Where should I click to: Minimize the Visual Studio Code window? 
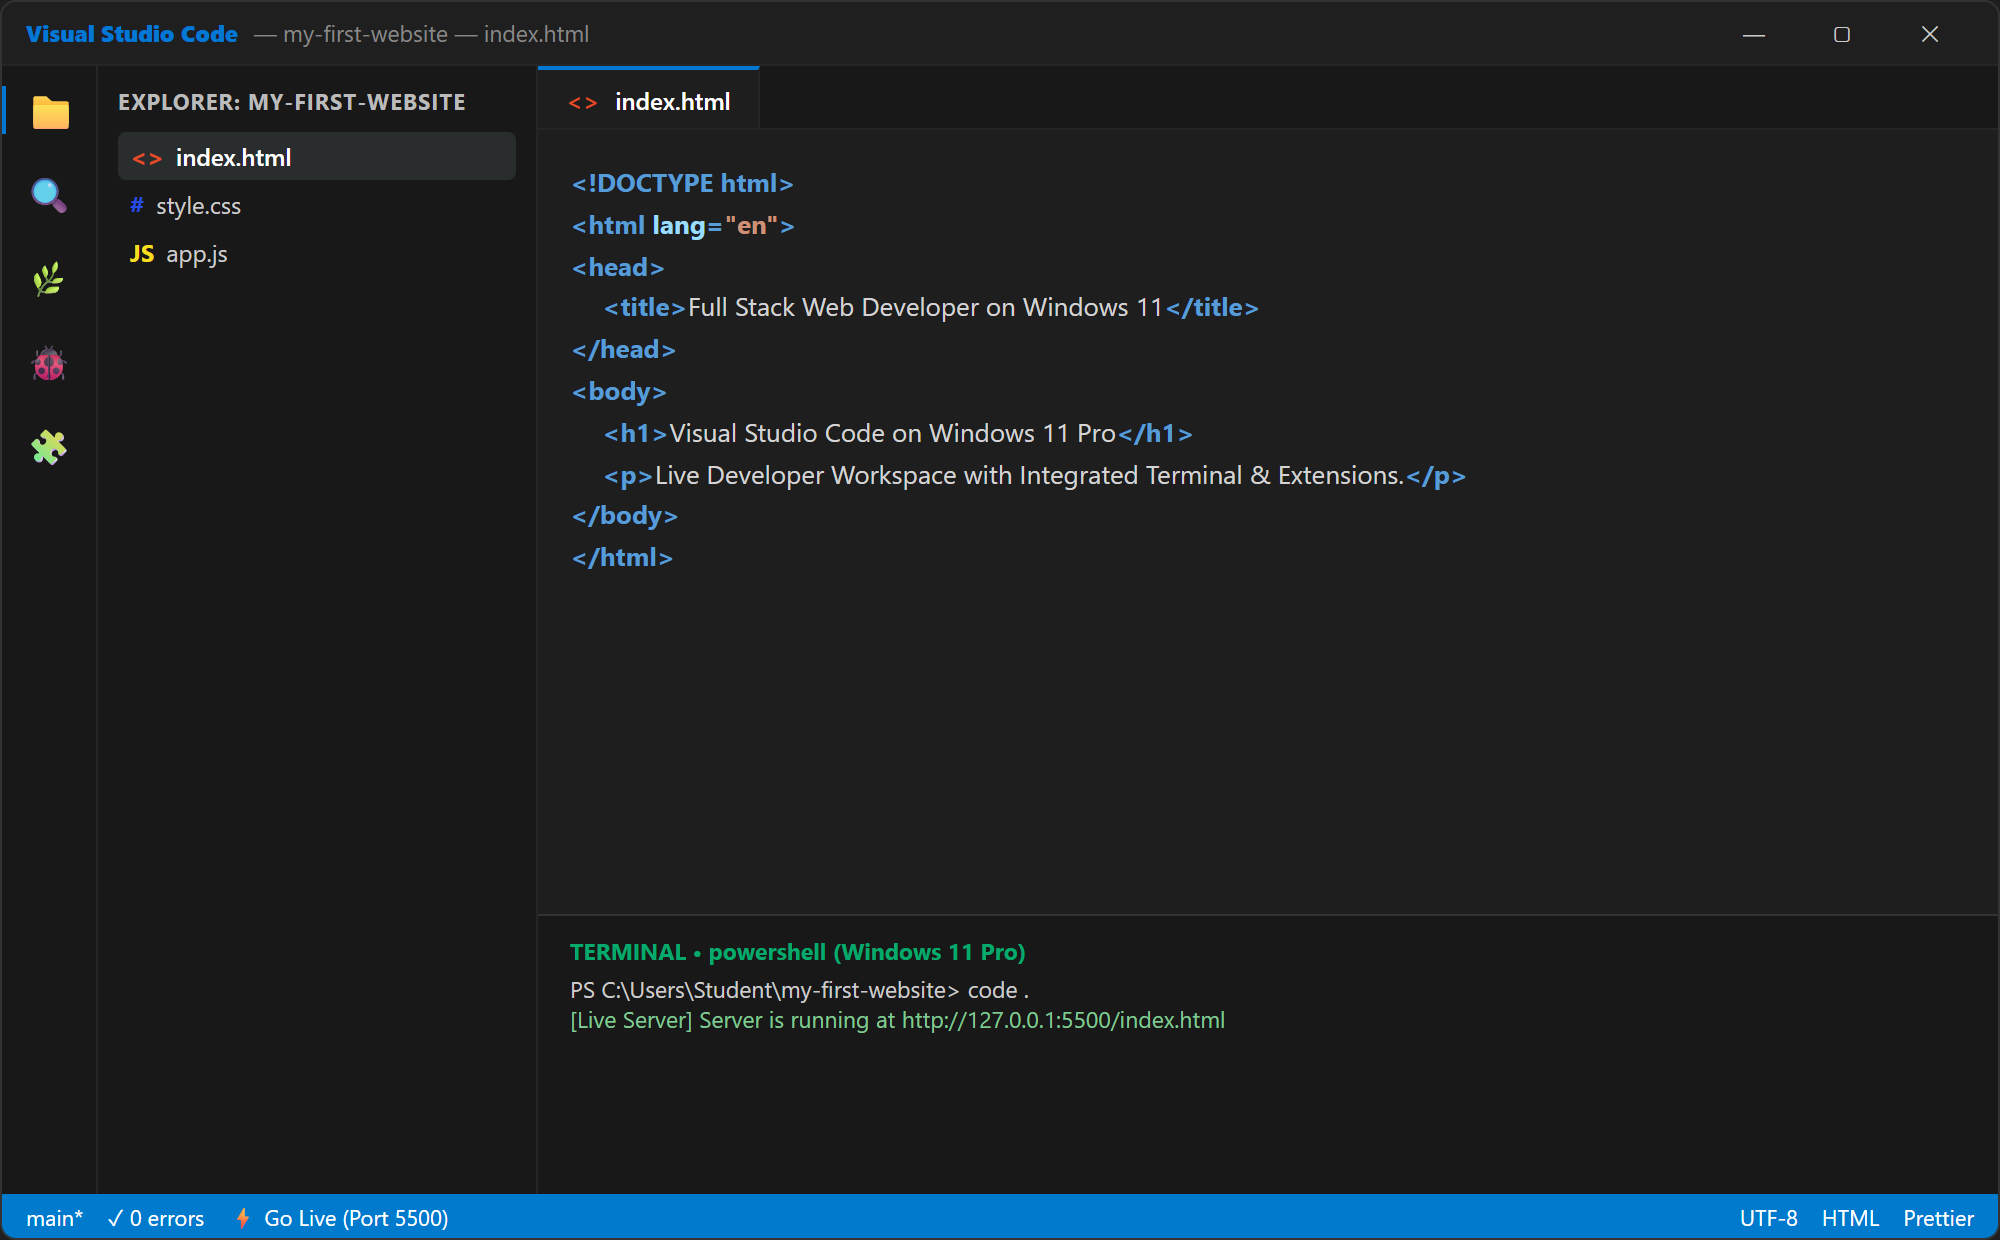pos(1754,34)
